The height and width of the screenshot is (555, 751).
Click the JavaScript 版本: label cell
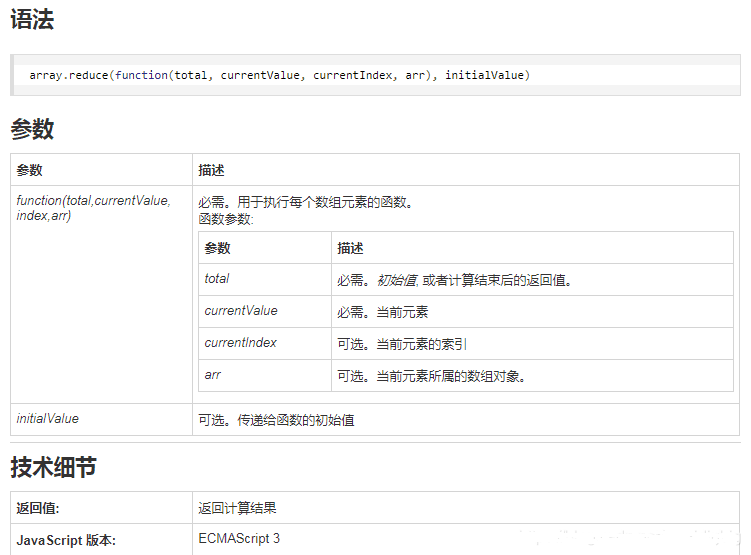pyautogui.click(x=102, y=540)
